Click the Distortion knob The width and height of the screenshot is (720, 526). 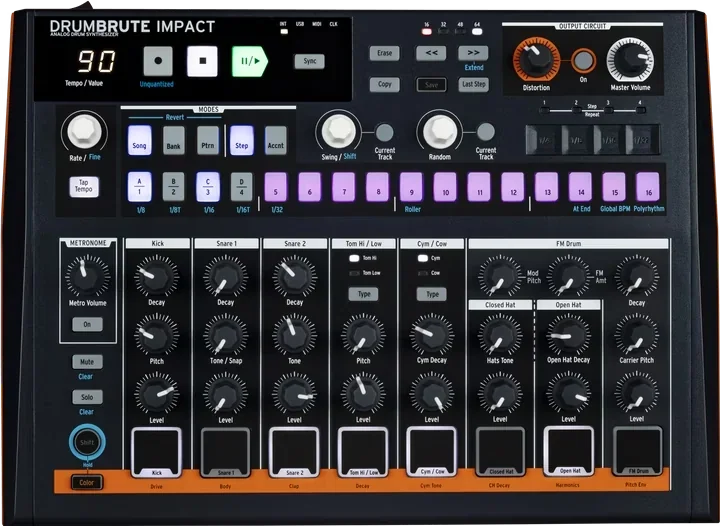click(x=536, y=60)
